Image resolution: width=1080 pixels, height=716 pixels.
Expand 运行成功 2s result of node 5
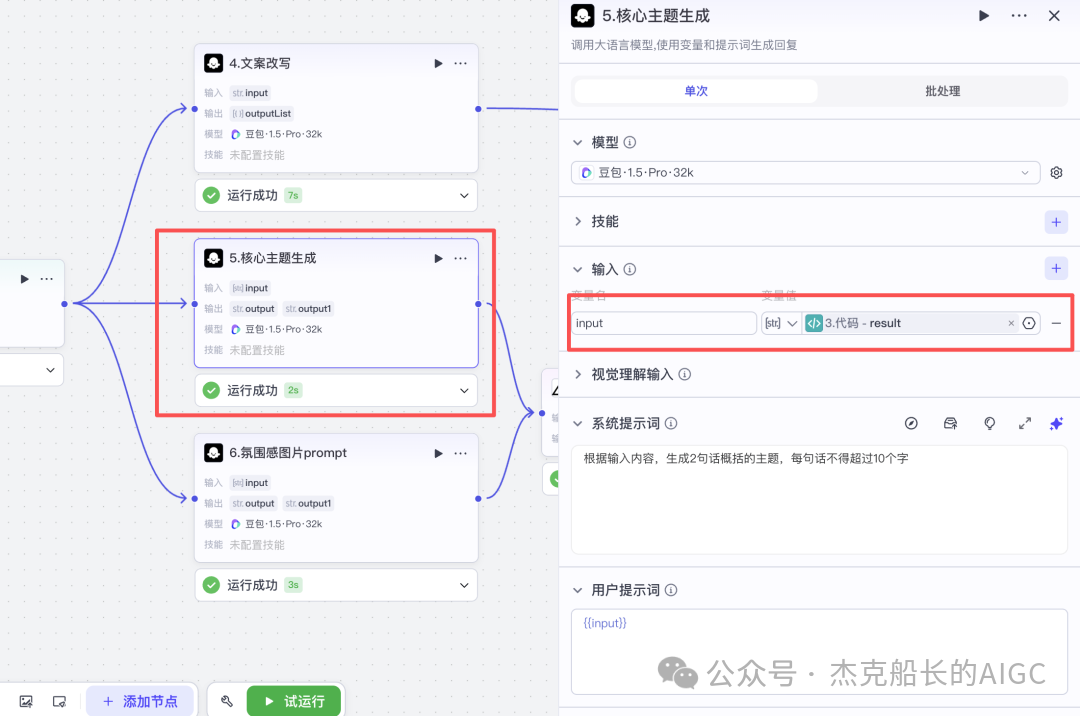[464, 390]
